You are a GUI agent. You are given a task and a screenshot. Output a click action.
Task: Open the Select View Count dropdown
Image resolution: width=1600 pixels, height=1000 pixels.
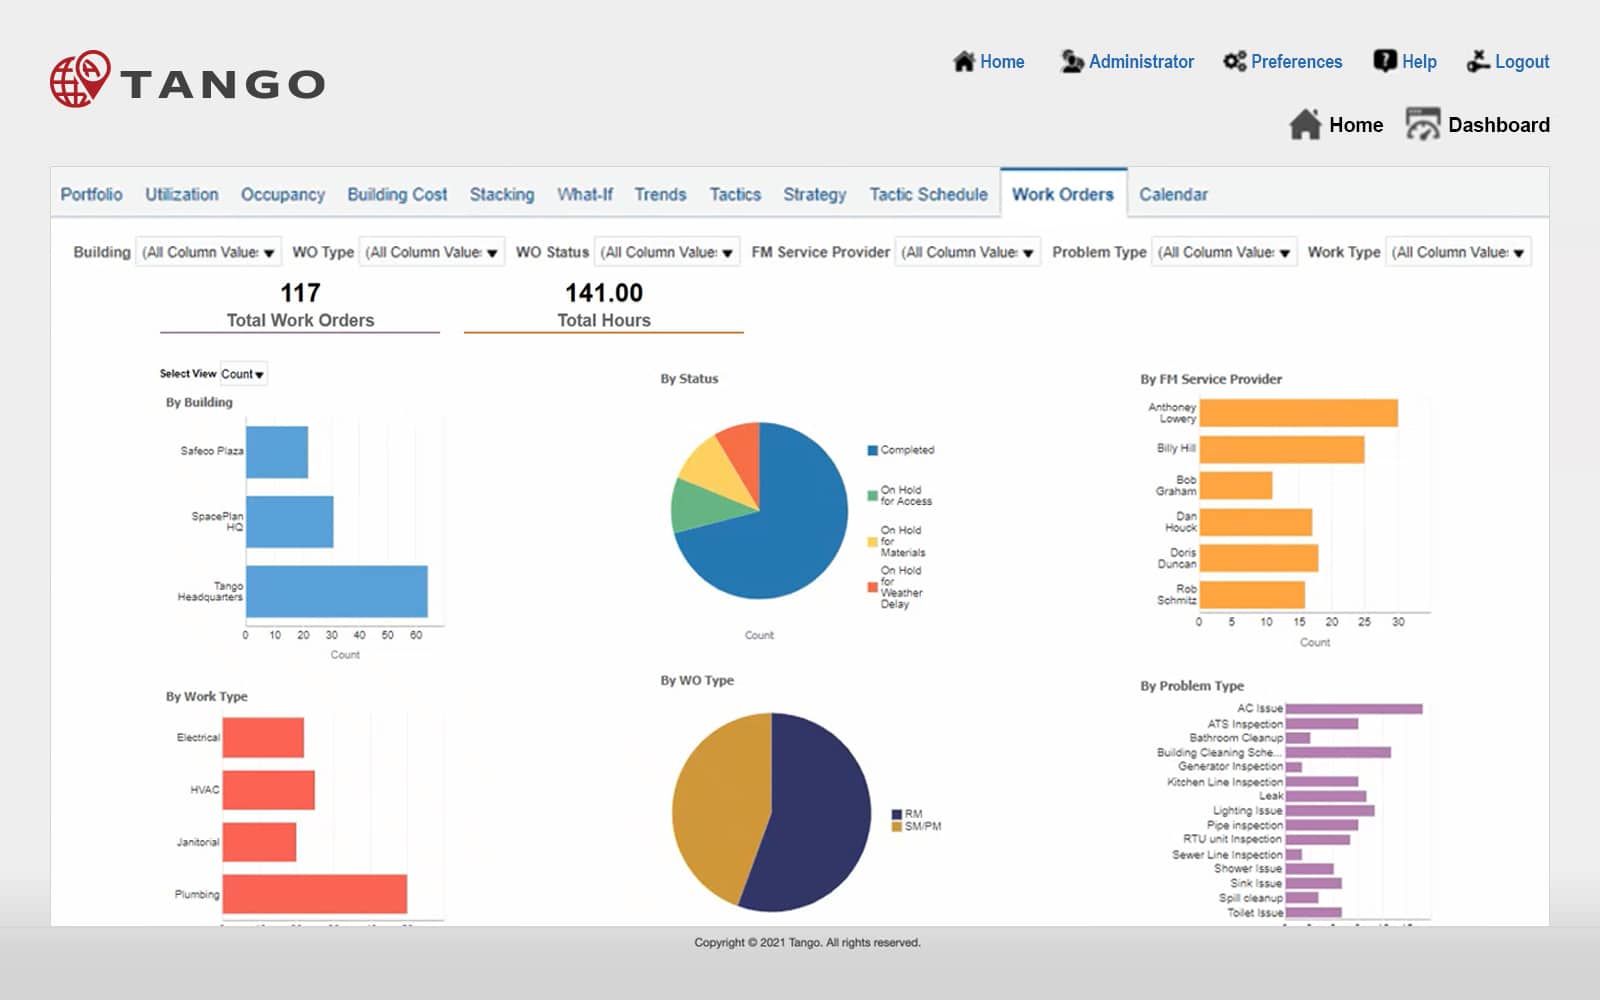coord(243,374)
